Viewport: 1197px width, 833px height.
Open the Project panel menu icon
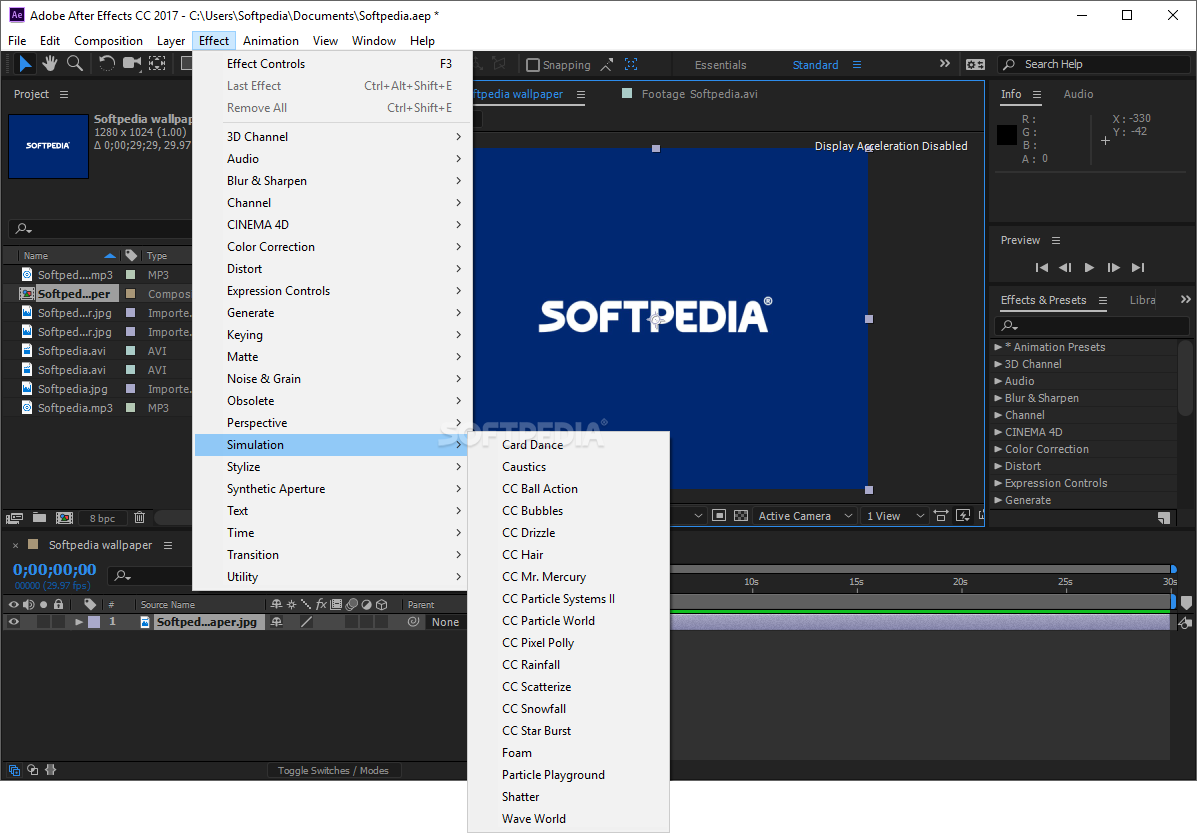[64, 94]
